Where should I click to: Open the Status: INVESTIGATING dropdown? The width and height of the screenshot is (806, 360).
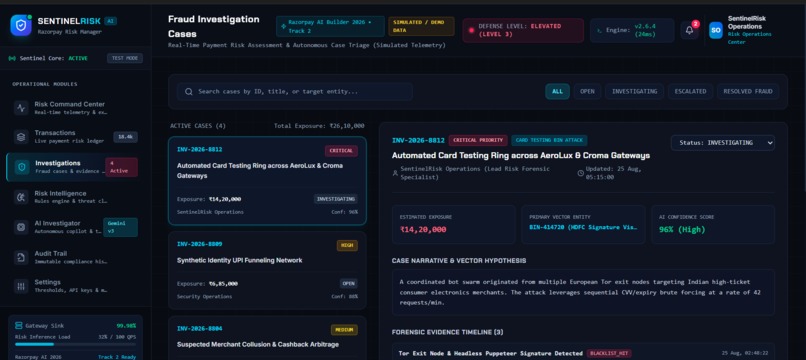click(x=722, y=142)
